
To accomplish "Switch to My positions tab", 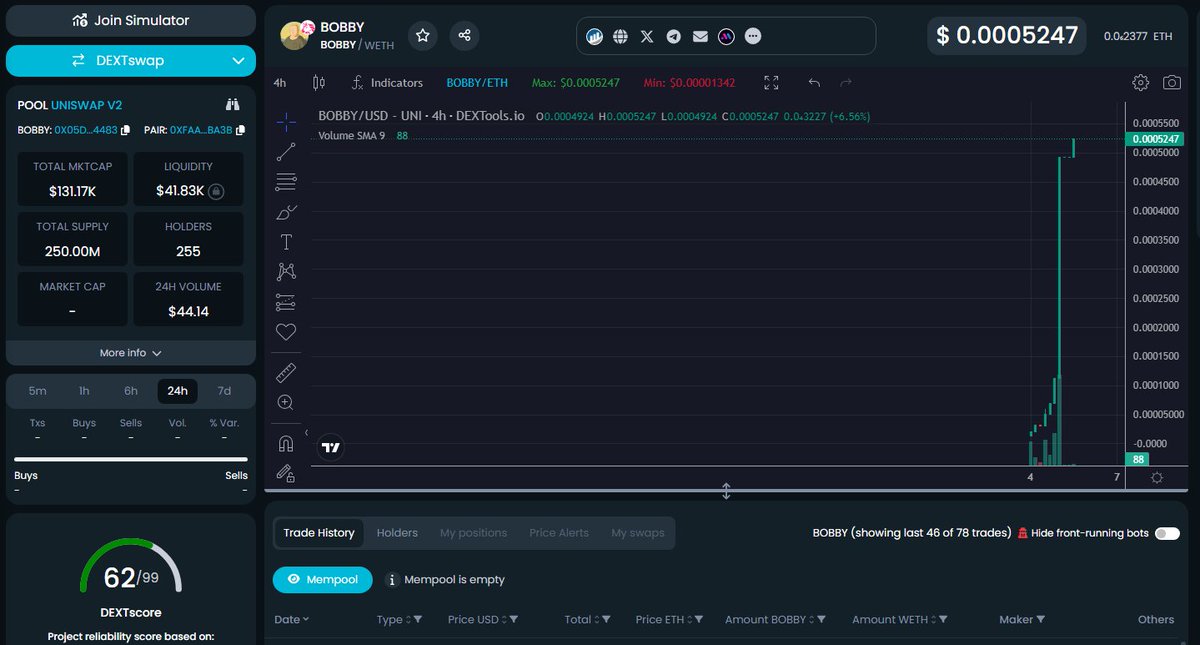I will coord(473,533).
